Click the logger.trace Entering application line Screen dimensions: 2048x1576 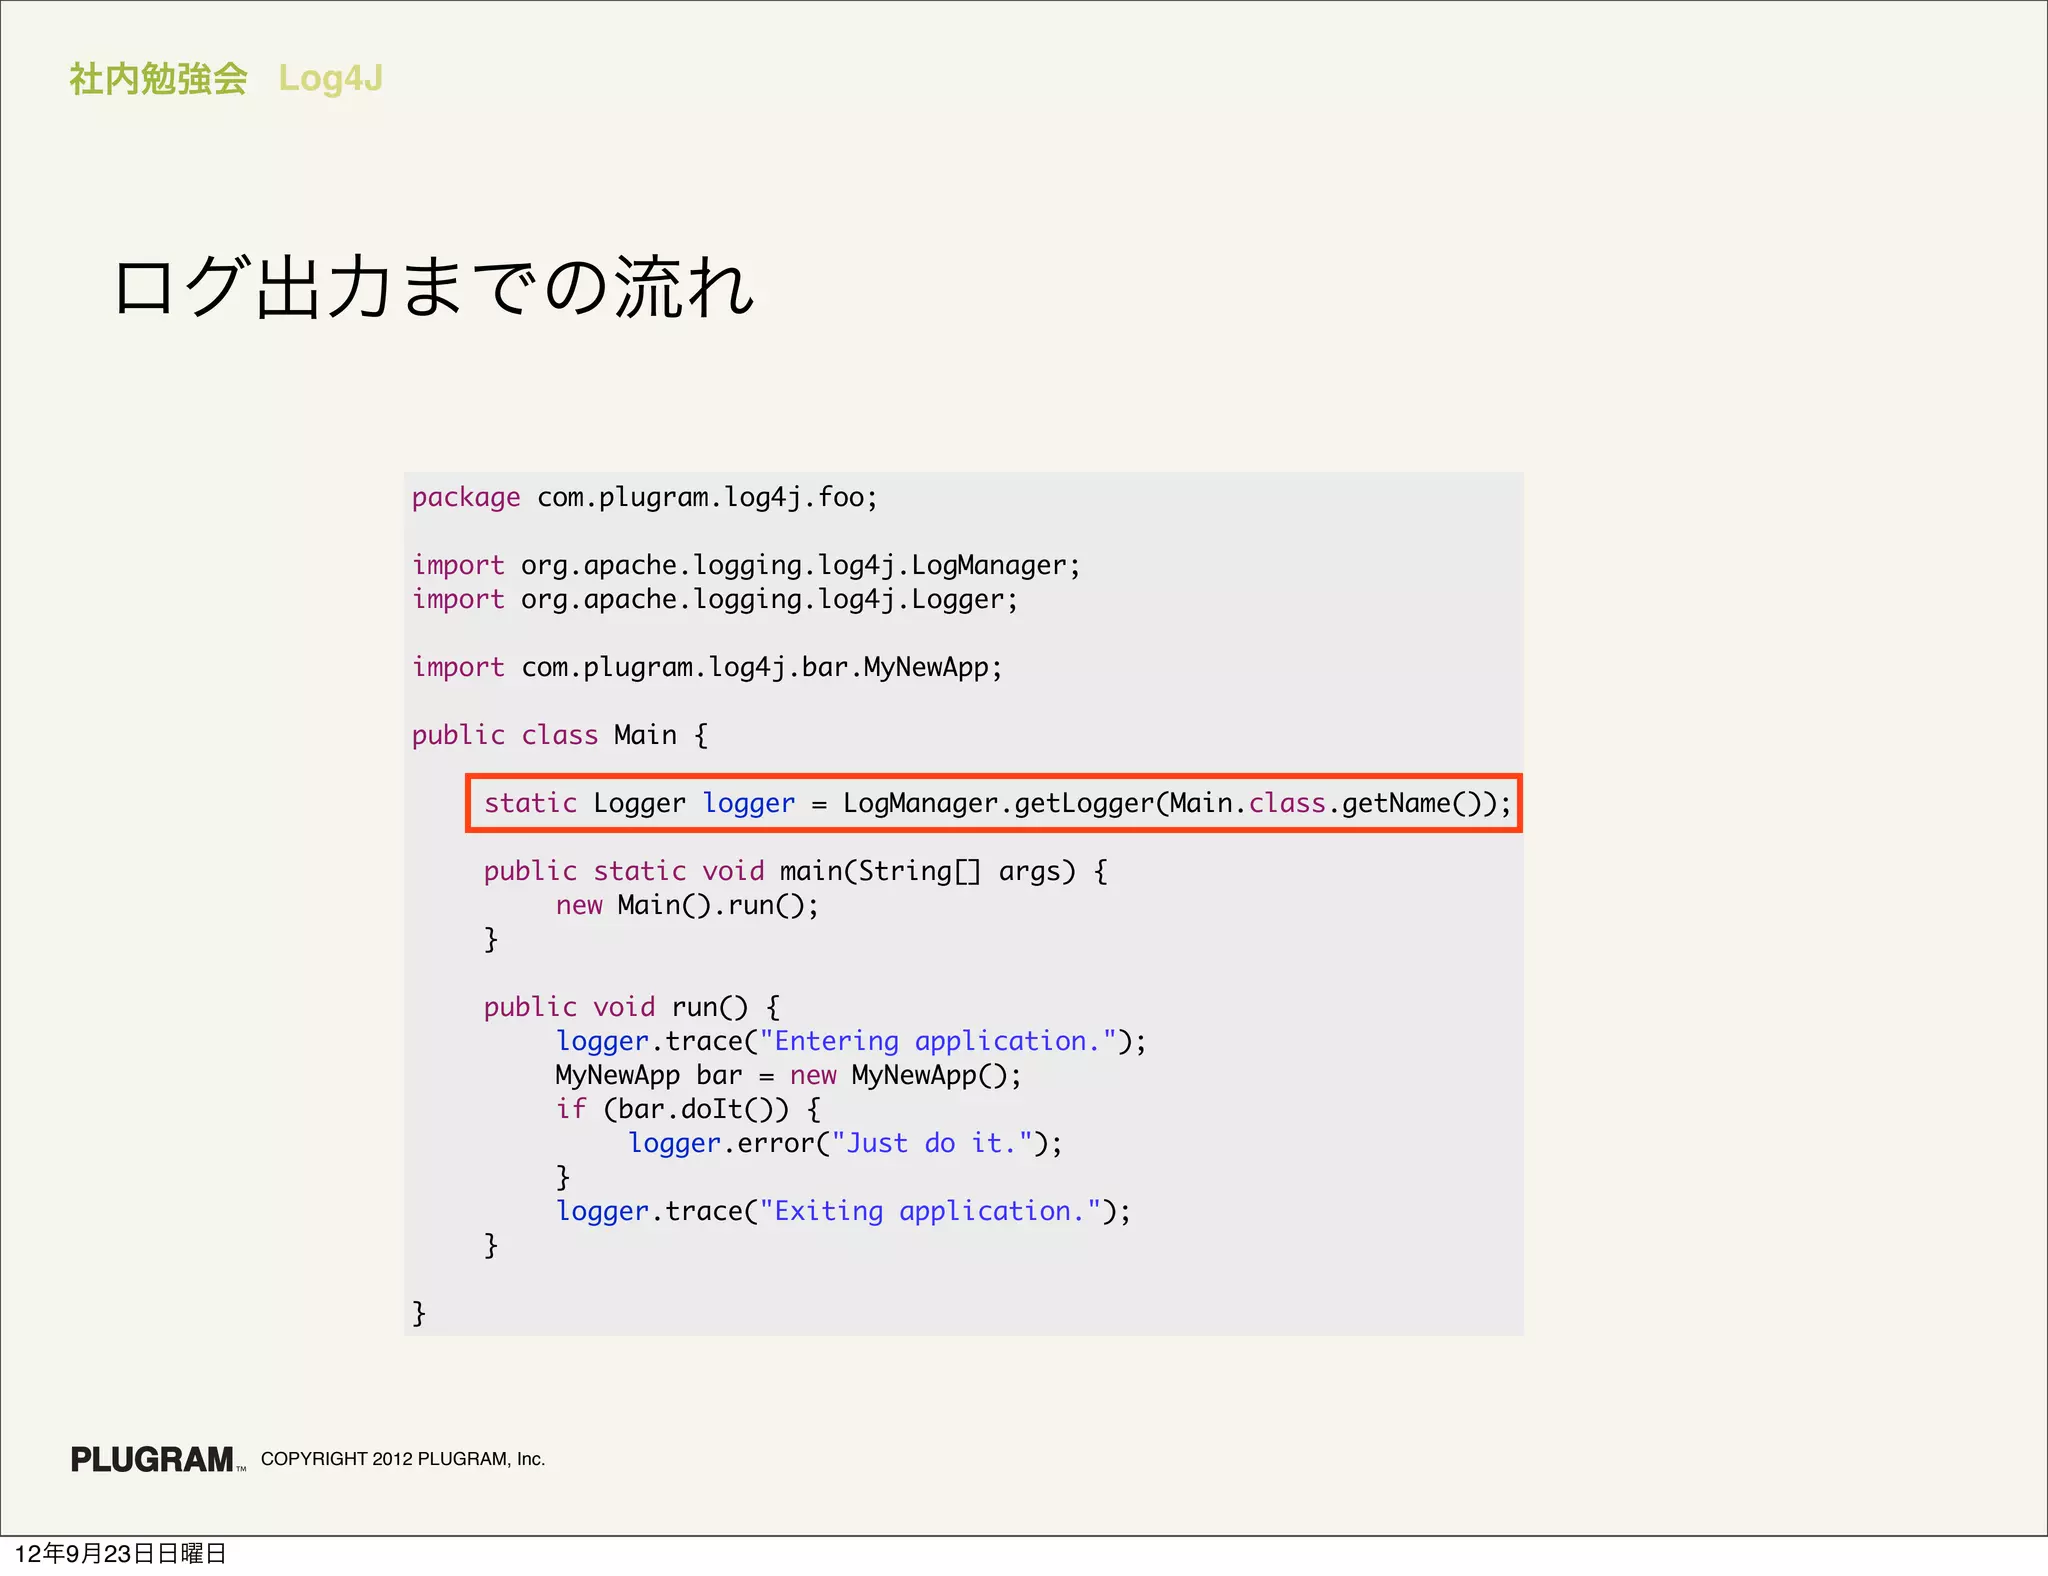(851, 1041)
